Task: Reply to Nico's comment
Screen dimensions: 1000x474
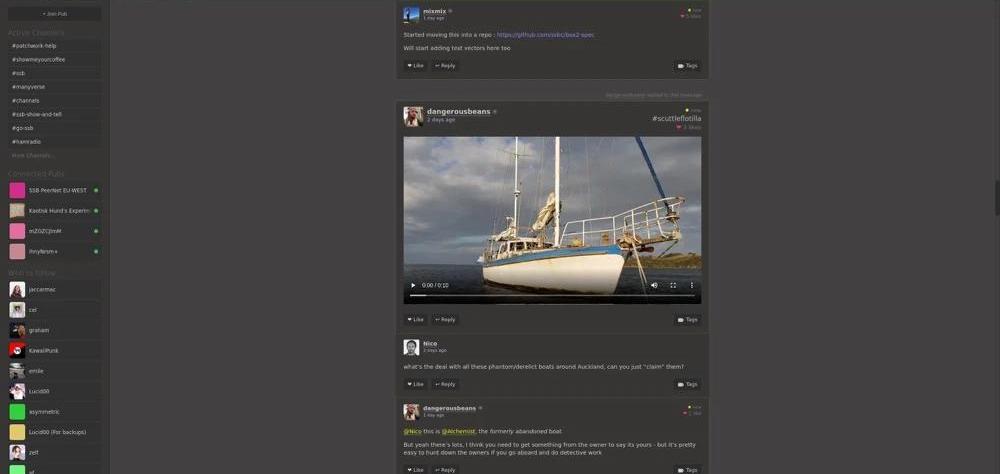Action: coord(445,384)
